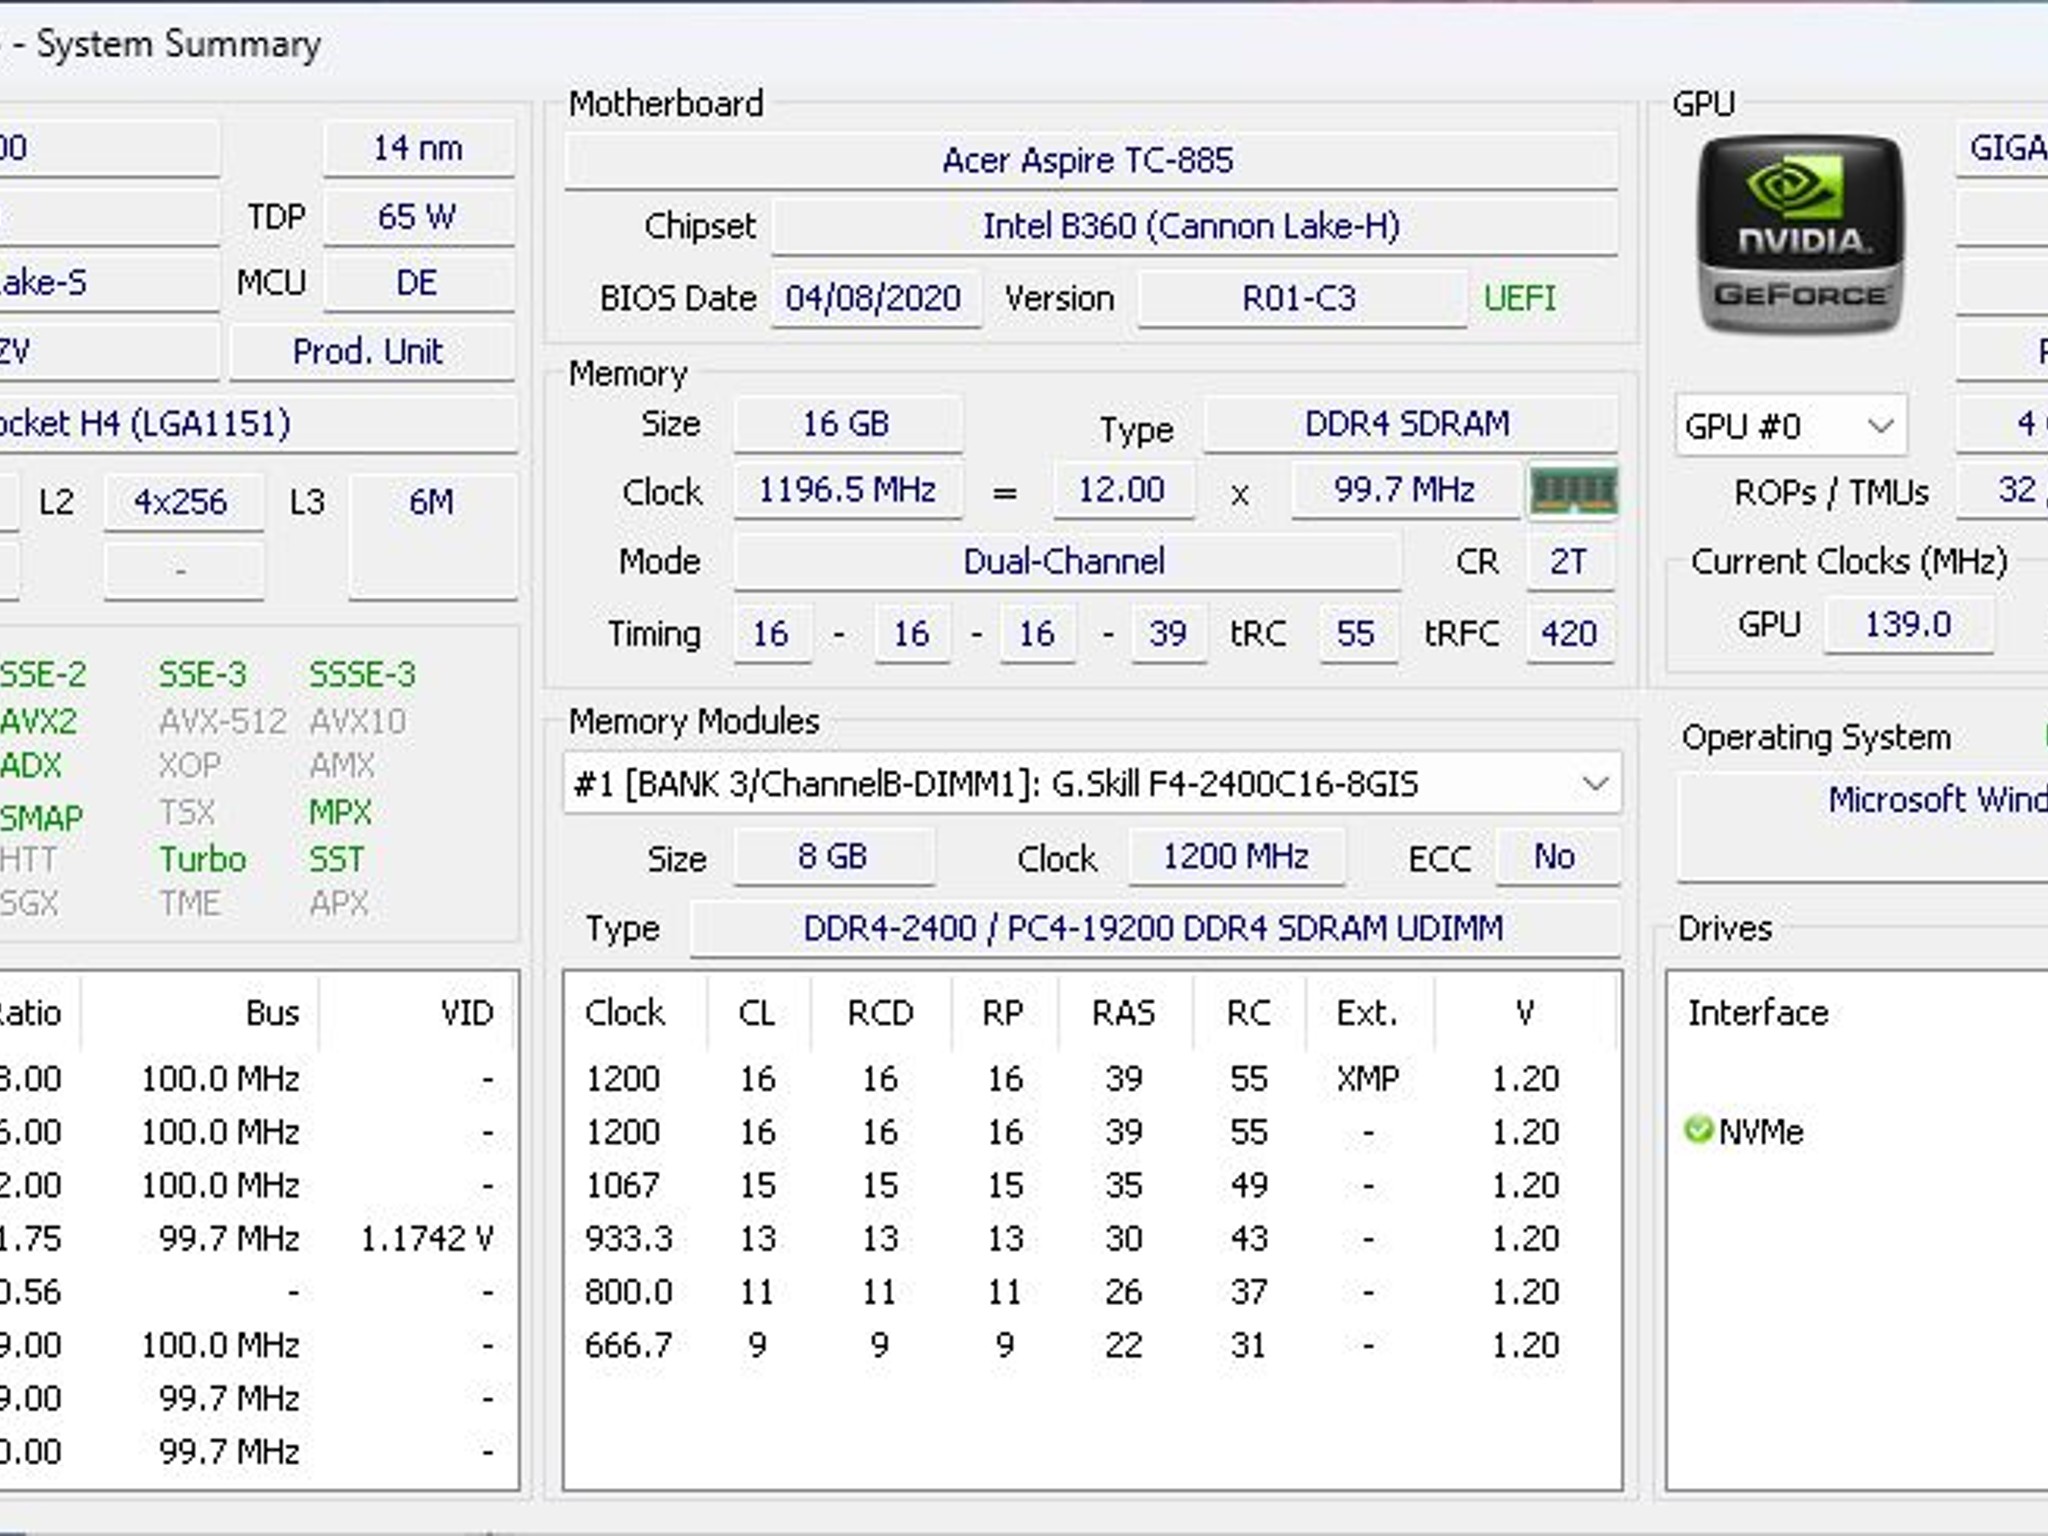The width and height of the screenshot is (2048, 1536).
Task: Expand the memory module bank selector
Action: [1092, 783]
